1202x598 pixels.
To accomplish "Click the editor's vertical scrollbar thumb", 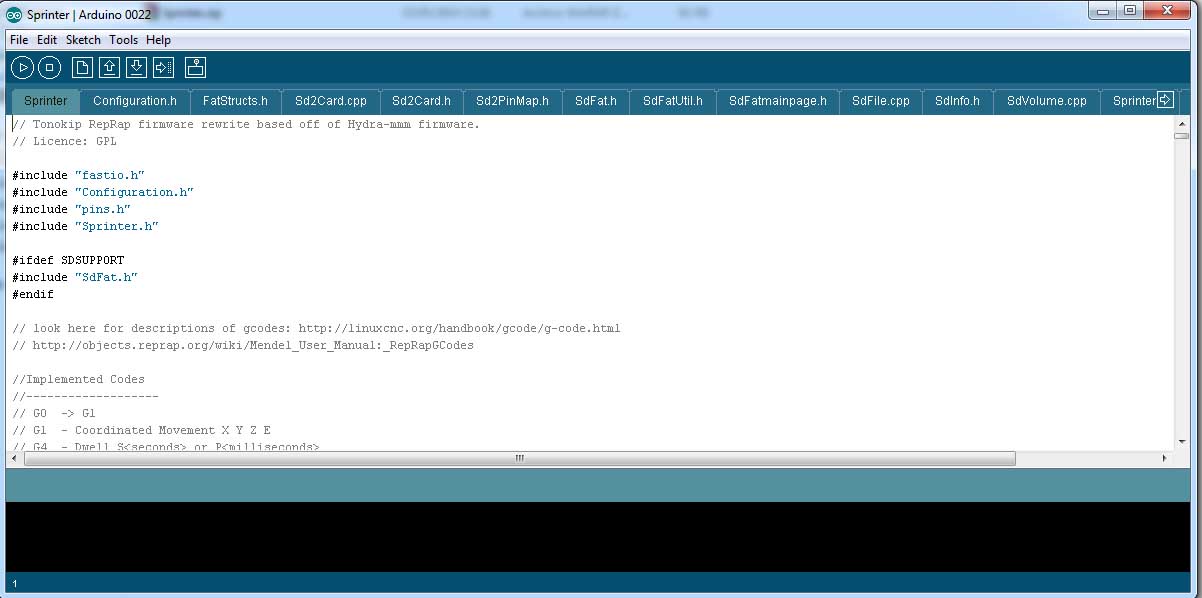I will 1181,136.
